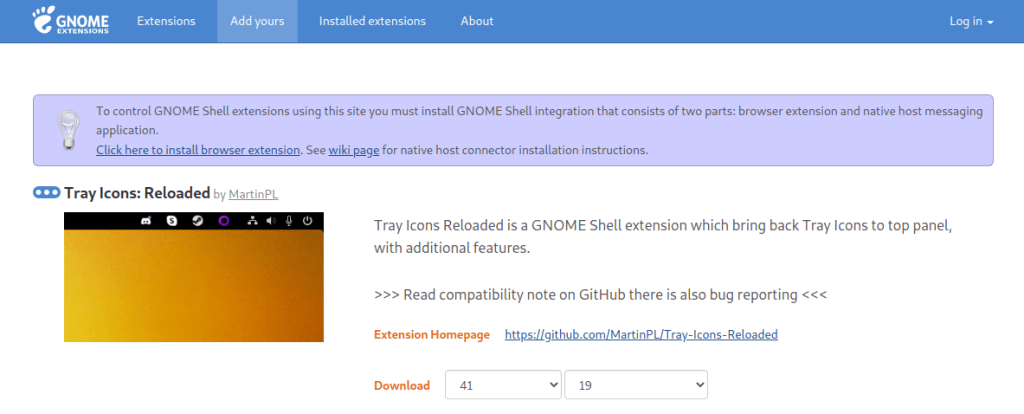Click the lightbulb hint icon
The image size is (1024, 414).
pyautogui.click(x=68, y=130)
